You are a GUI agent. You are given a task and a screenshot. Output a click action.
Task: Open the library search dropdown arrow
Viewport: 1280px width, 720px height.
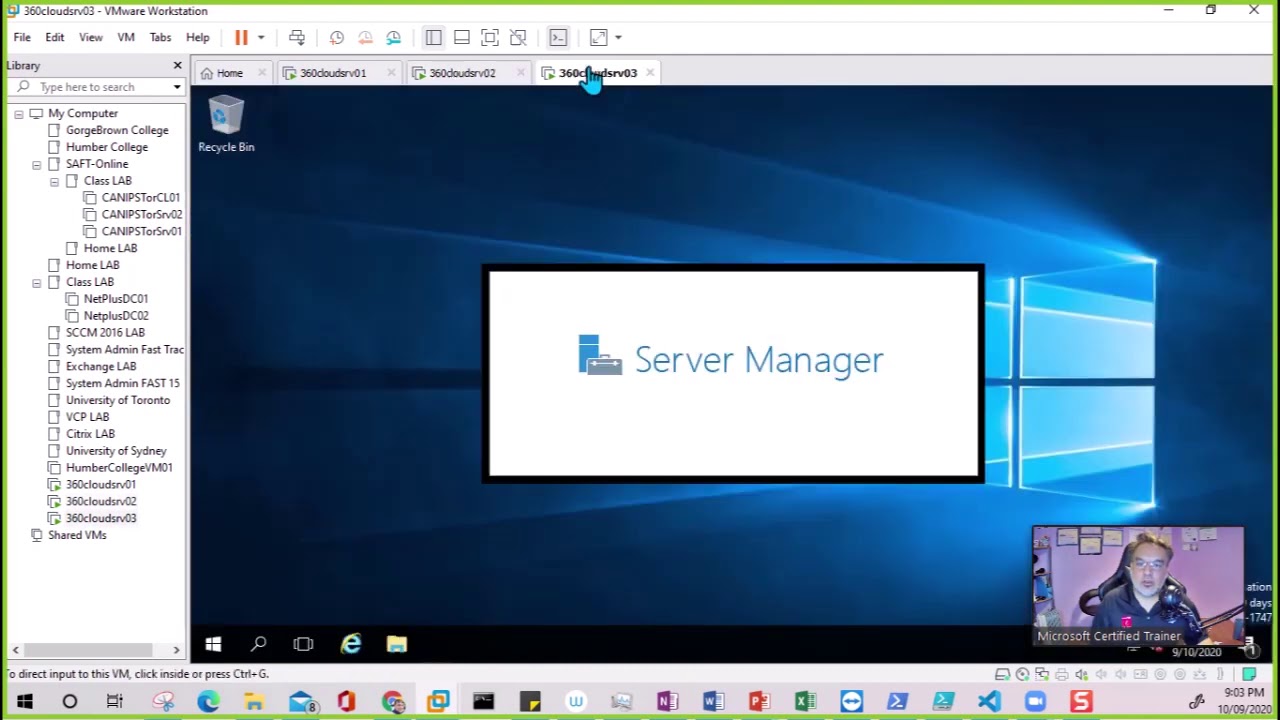tap(177, 87)
